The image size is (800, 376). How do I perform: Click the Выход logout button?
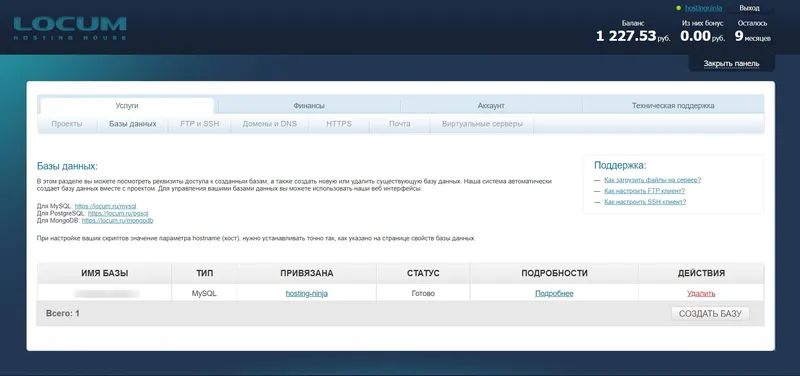[749, 8]
